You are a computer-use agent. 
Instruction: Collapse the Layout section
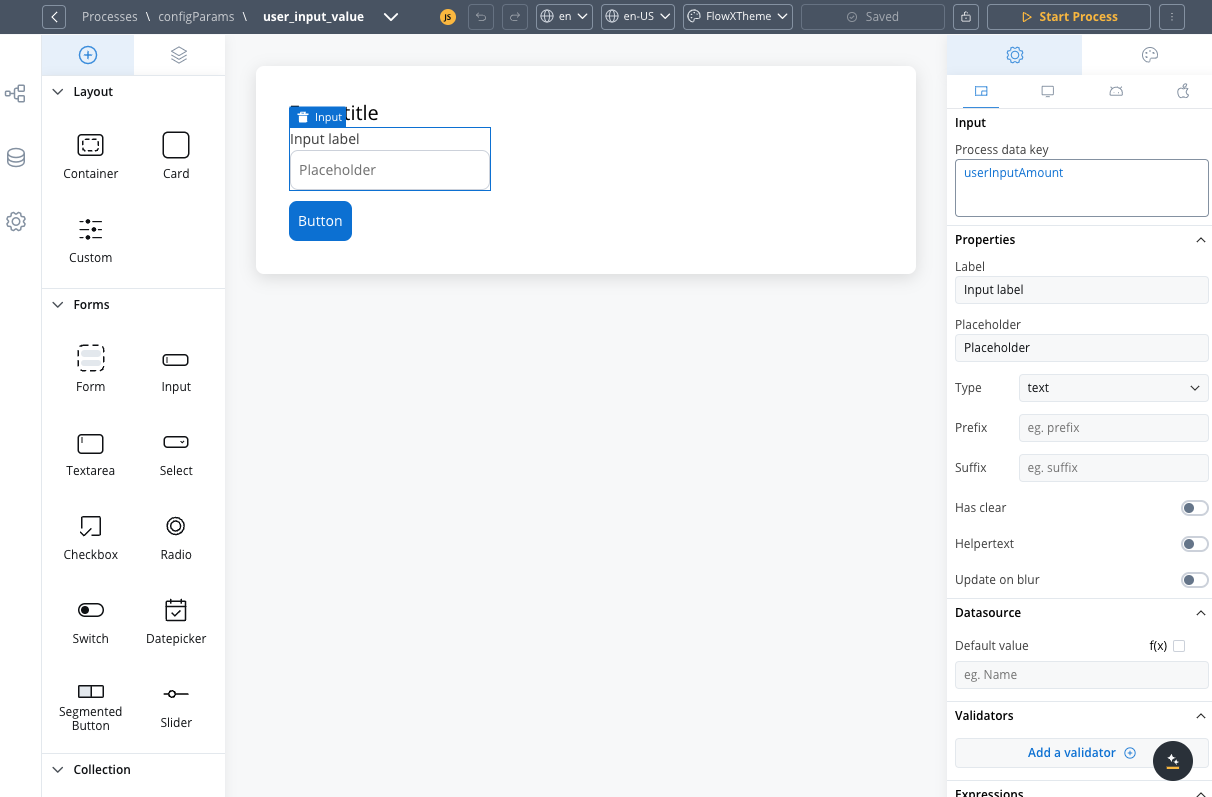click(58, 92)
